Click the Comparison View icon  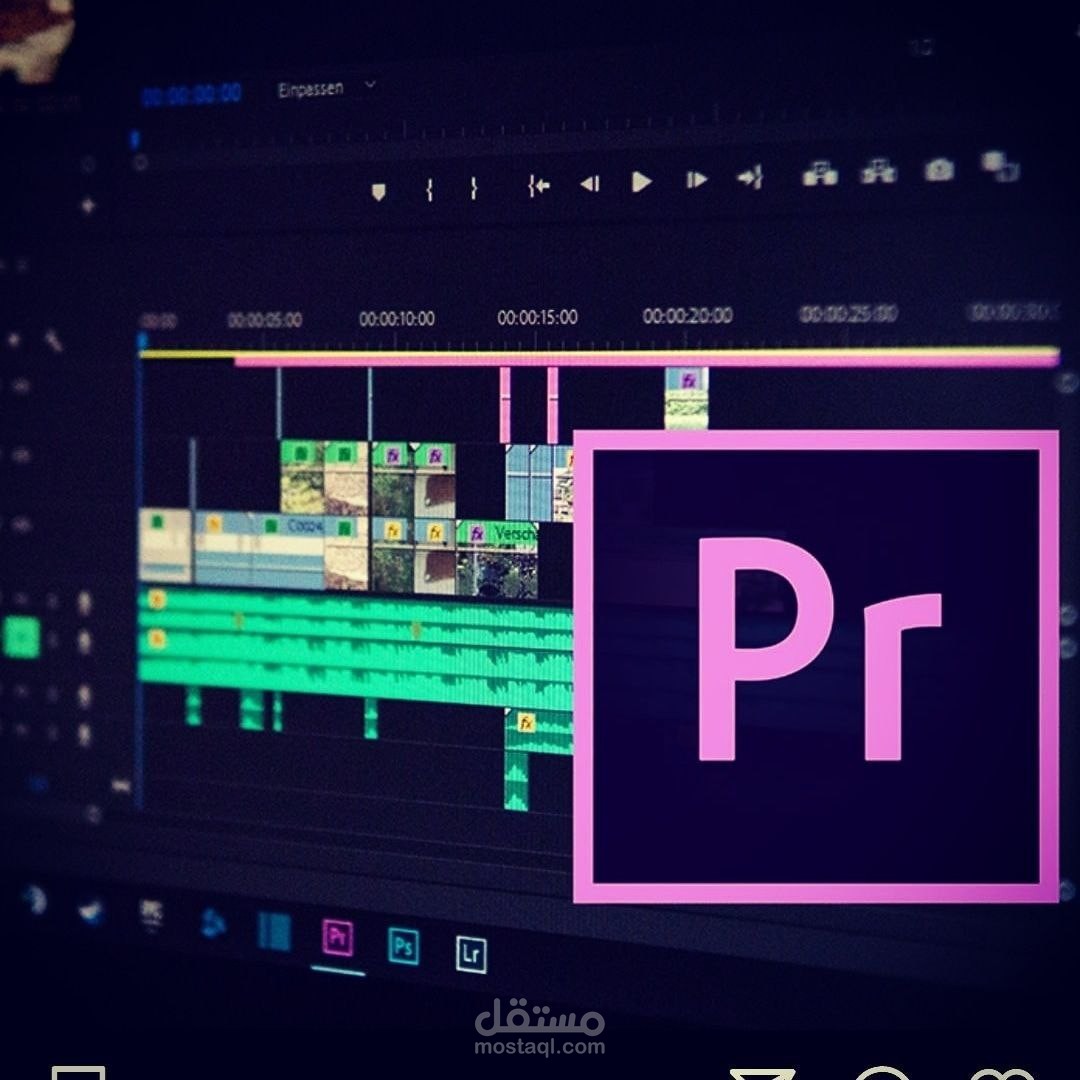point(999,166)
